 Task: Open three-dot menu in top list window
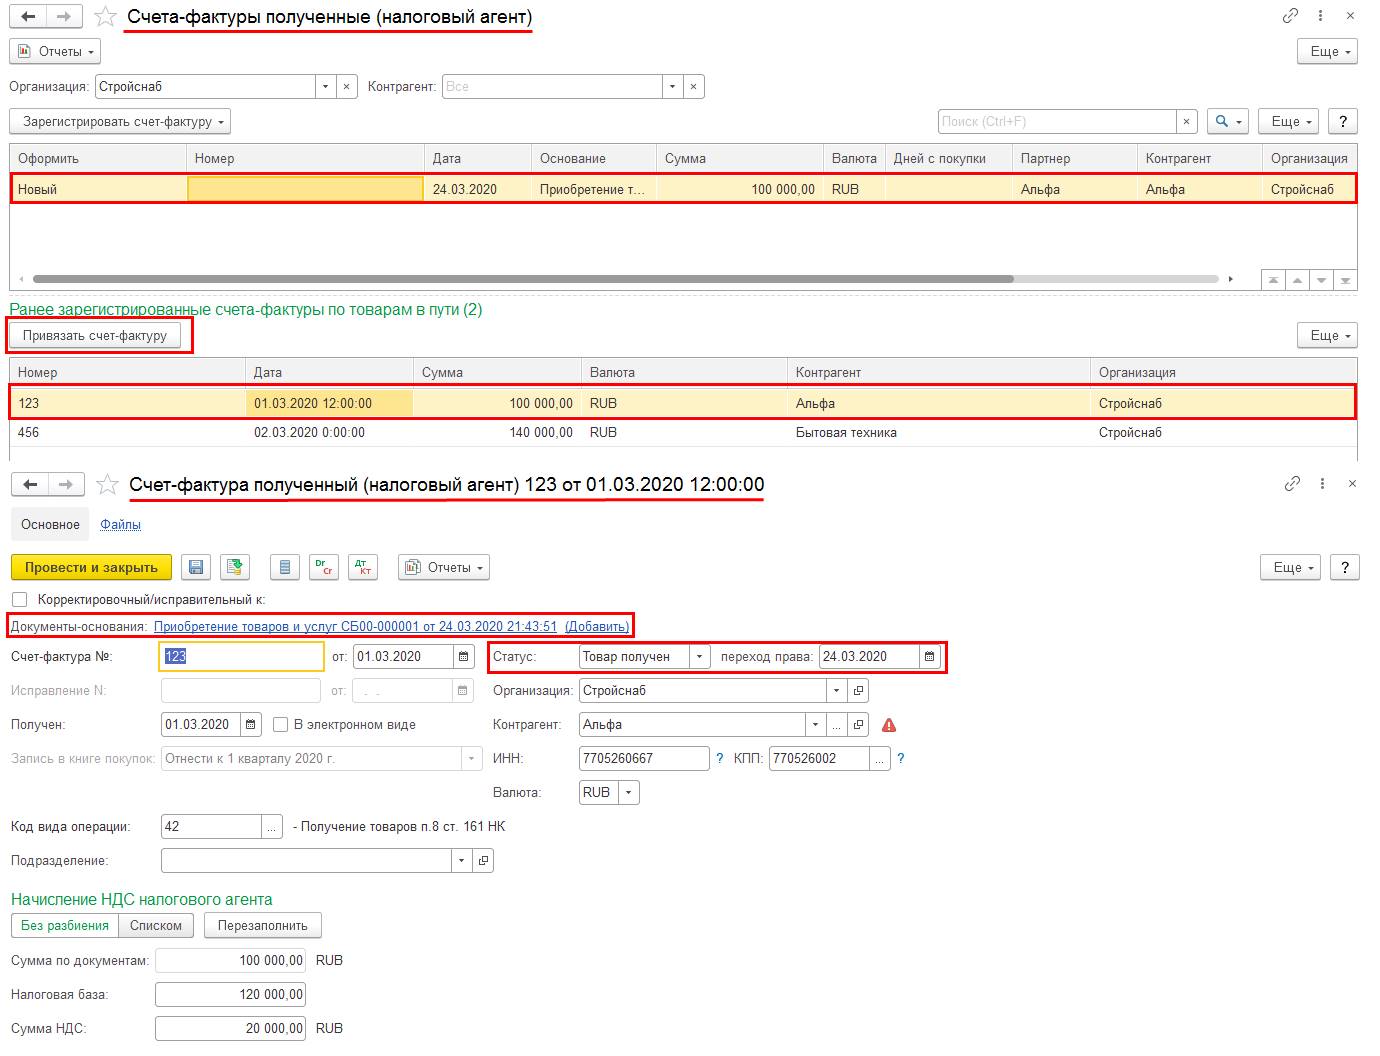pyautogui.click(x=1321, y=16)
